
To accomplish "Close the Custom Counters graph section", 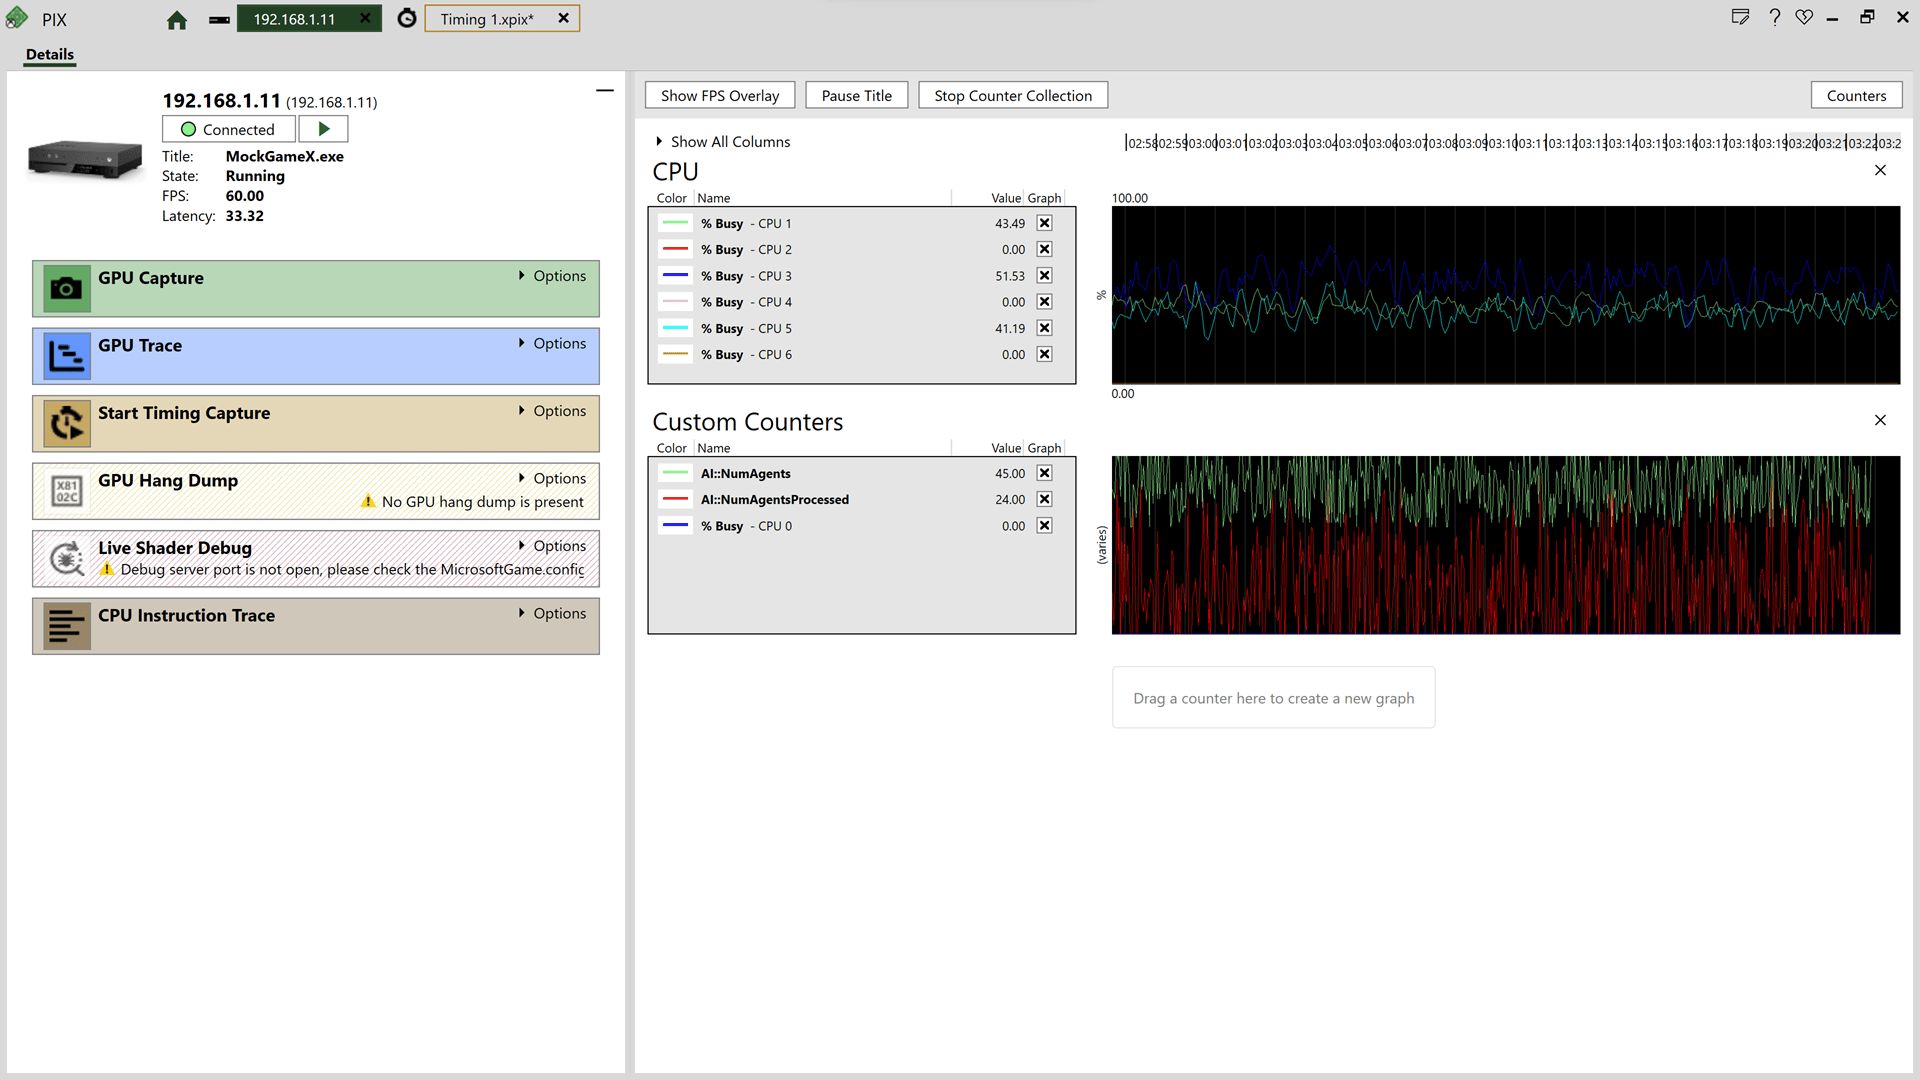I will point(1880,421).
